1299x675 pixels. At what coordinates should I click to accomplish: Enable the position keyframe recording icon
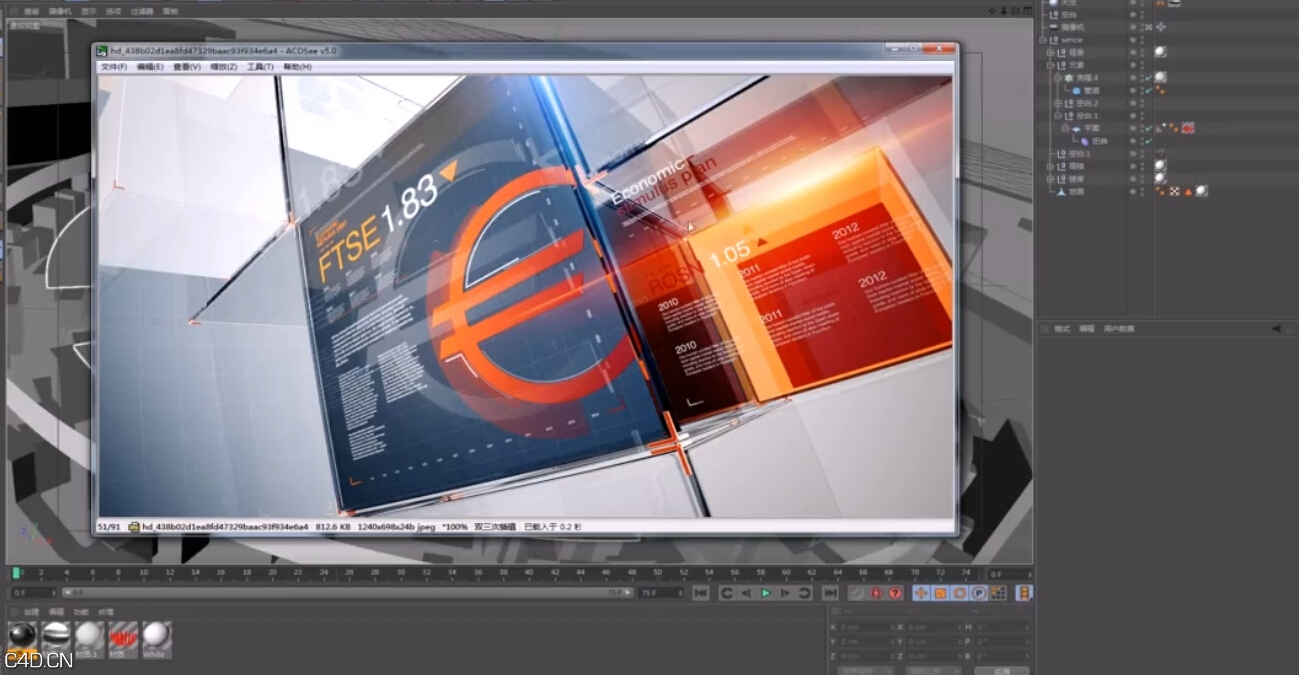[x=921, y=593]
